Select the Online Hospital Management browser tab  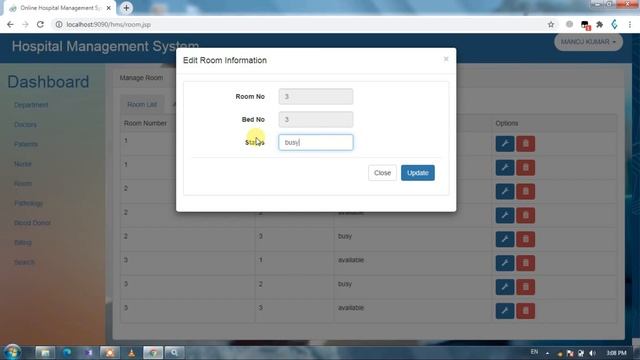pyautogui.click(x=60, y=8)
